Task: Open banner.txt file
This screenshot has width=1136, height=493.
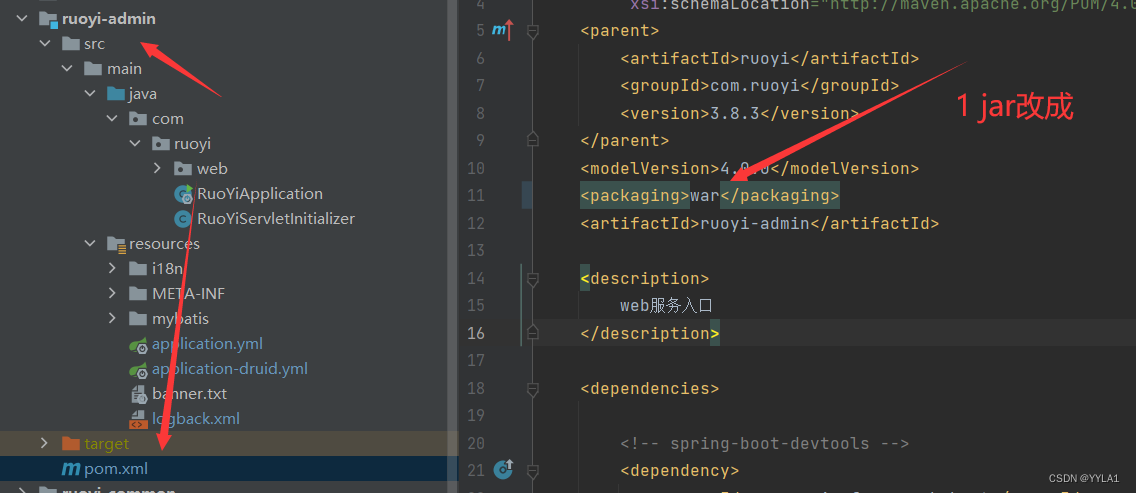Action: 189,394
